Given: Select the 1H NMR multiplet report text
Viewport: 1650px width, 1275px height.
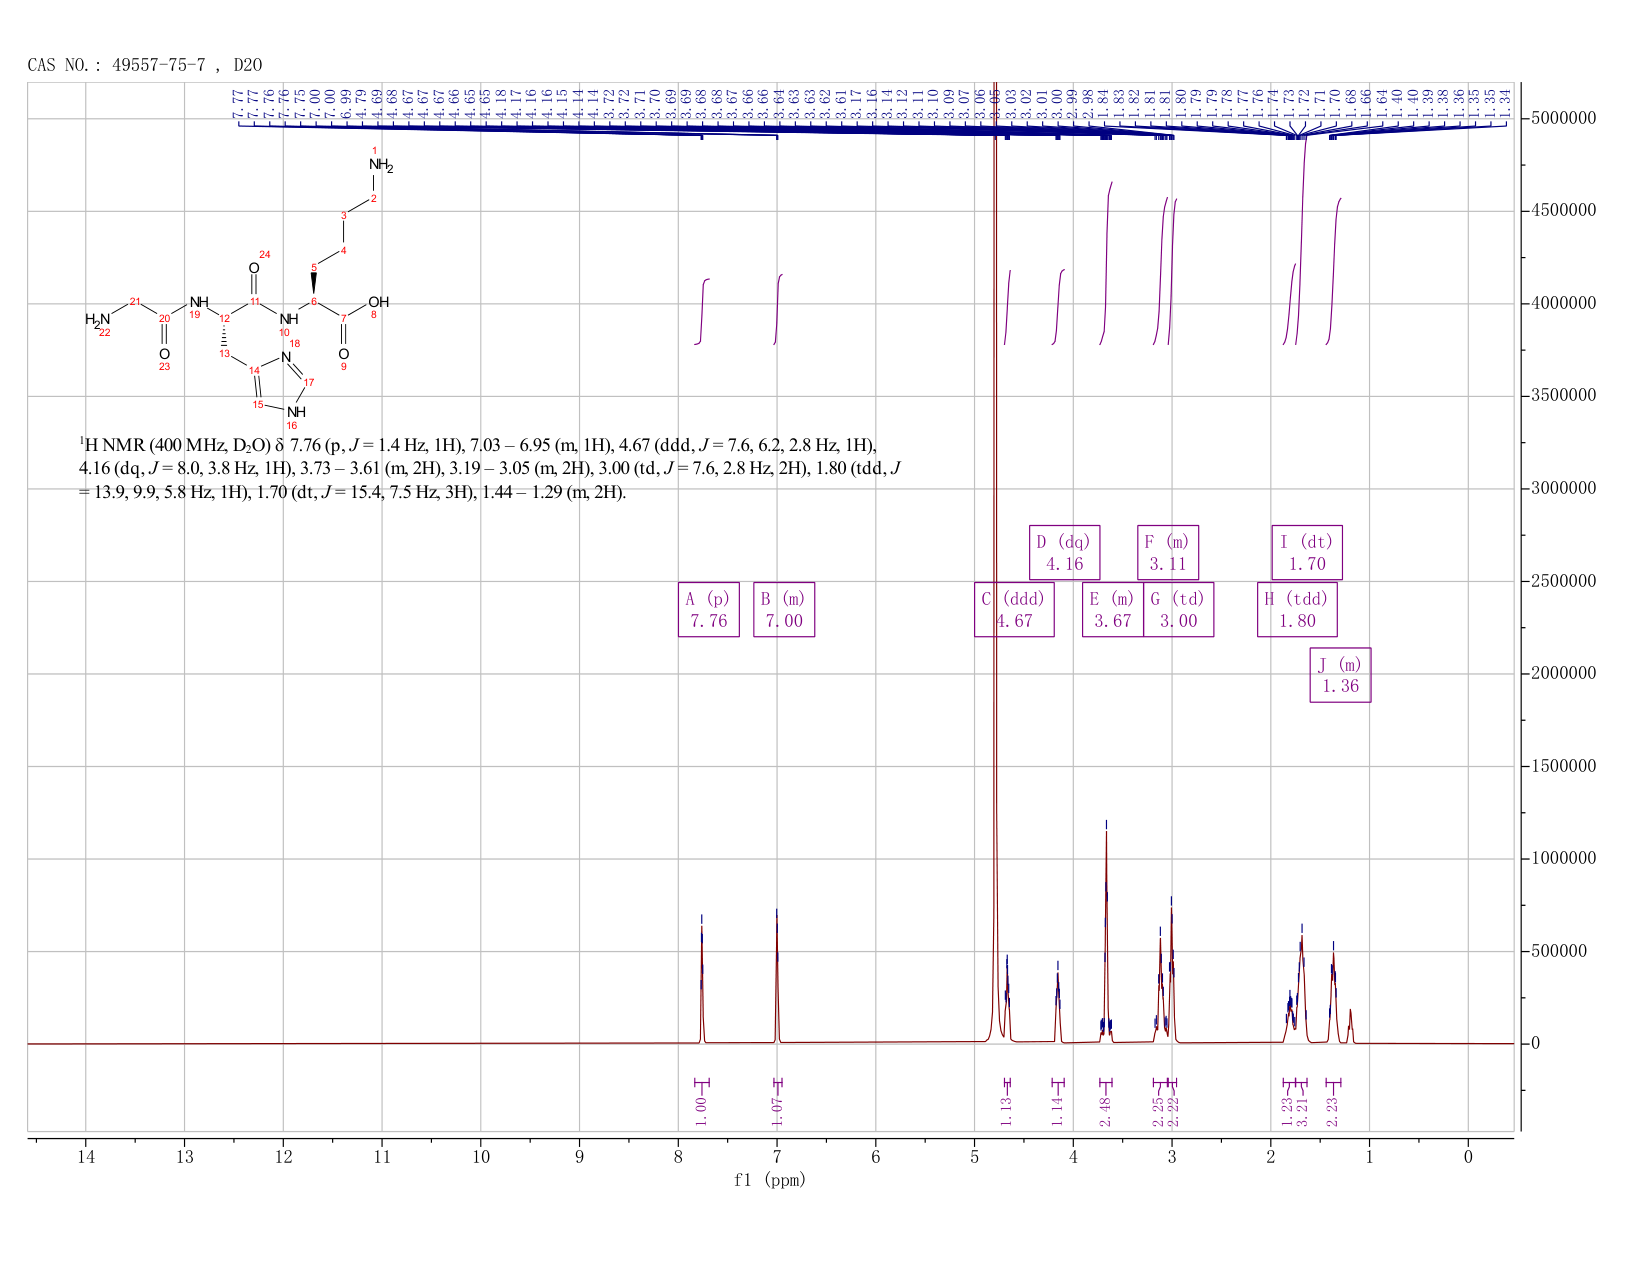Looking at the screenshot, I should (490, 468).
